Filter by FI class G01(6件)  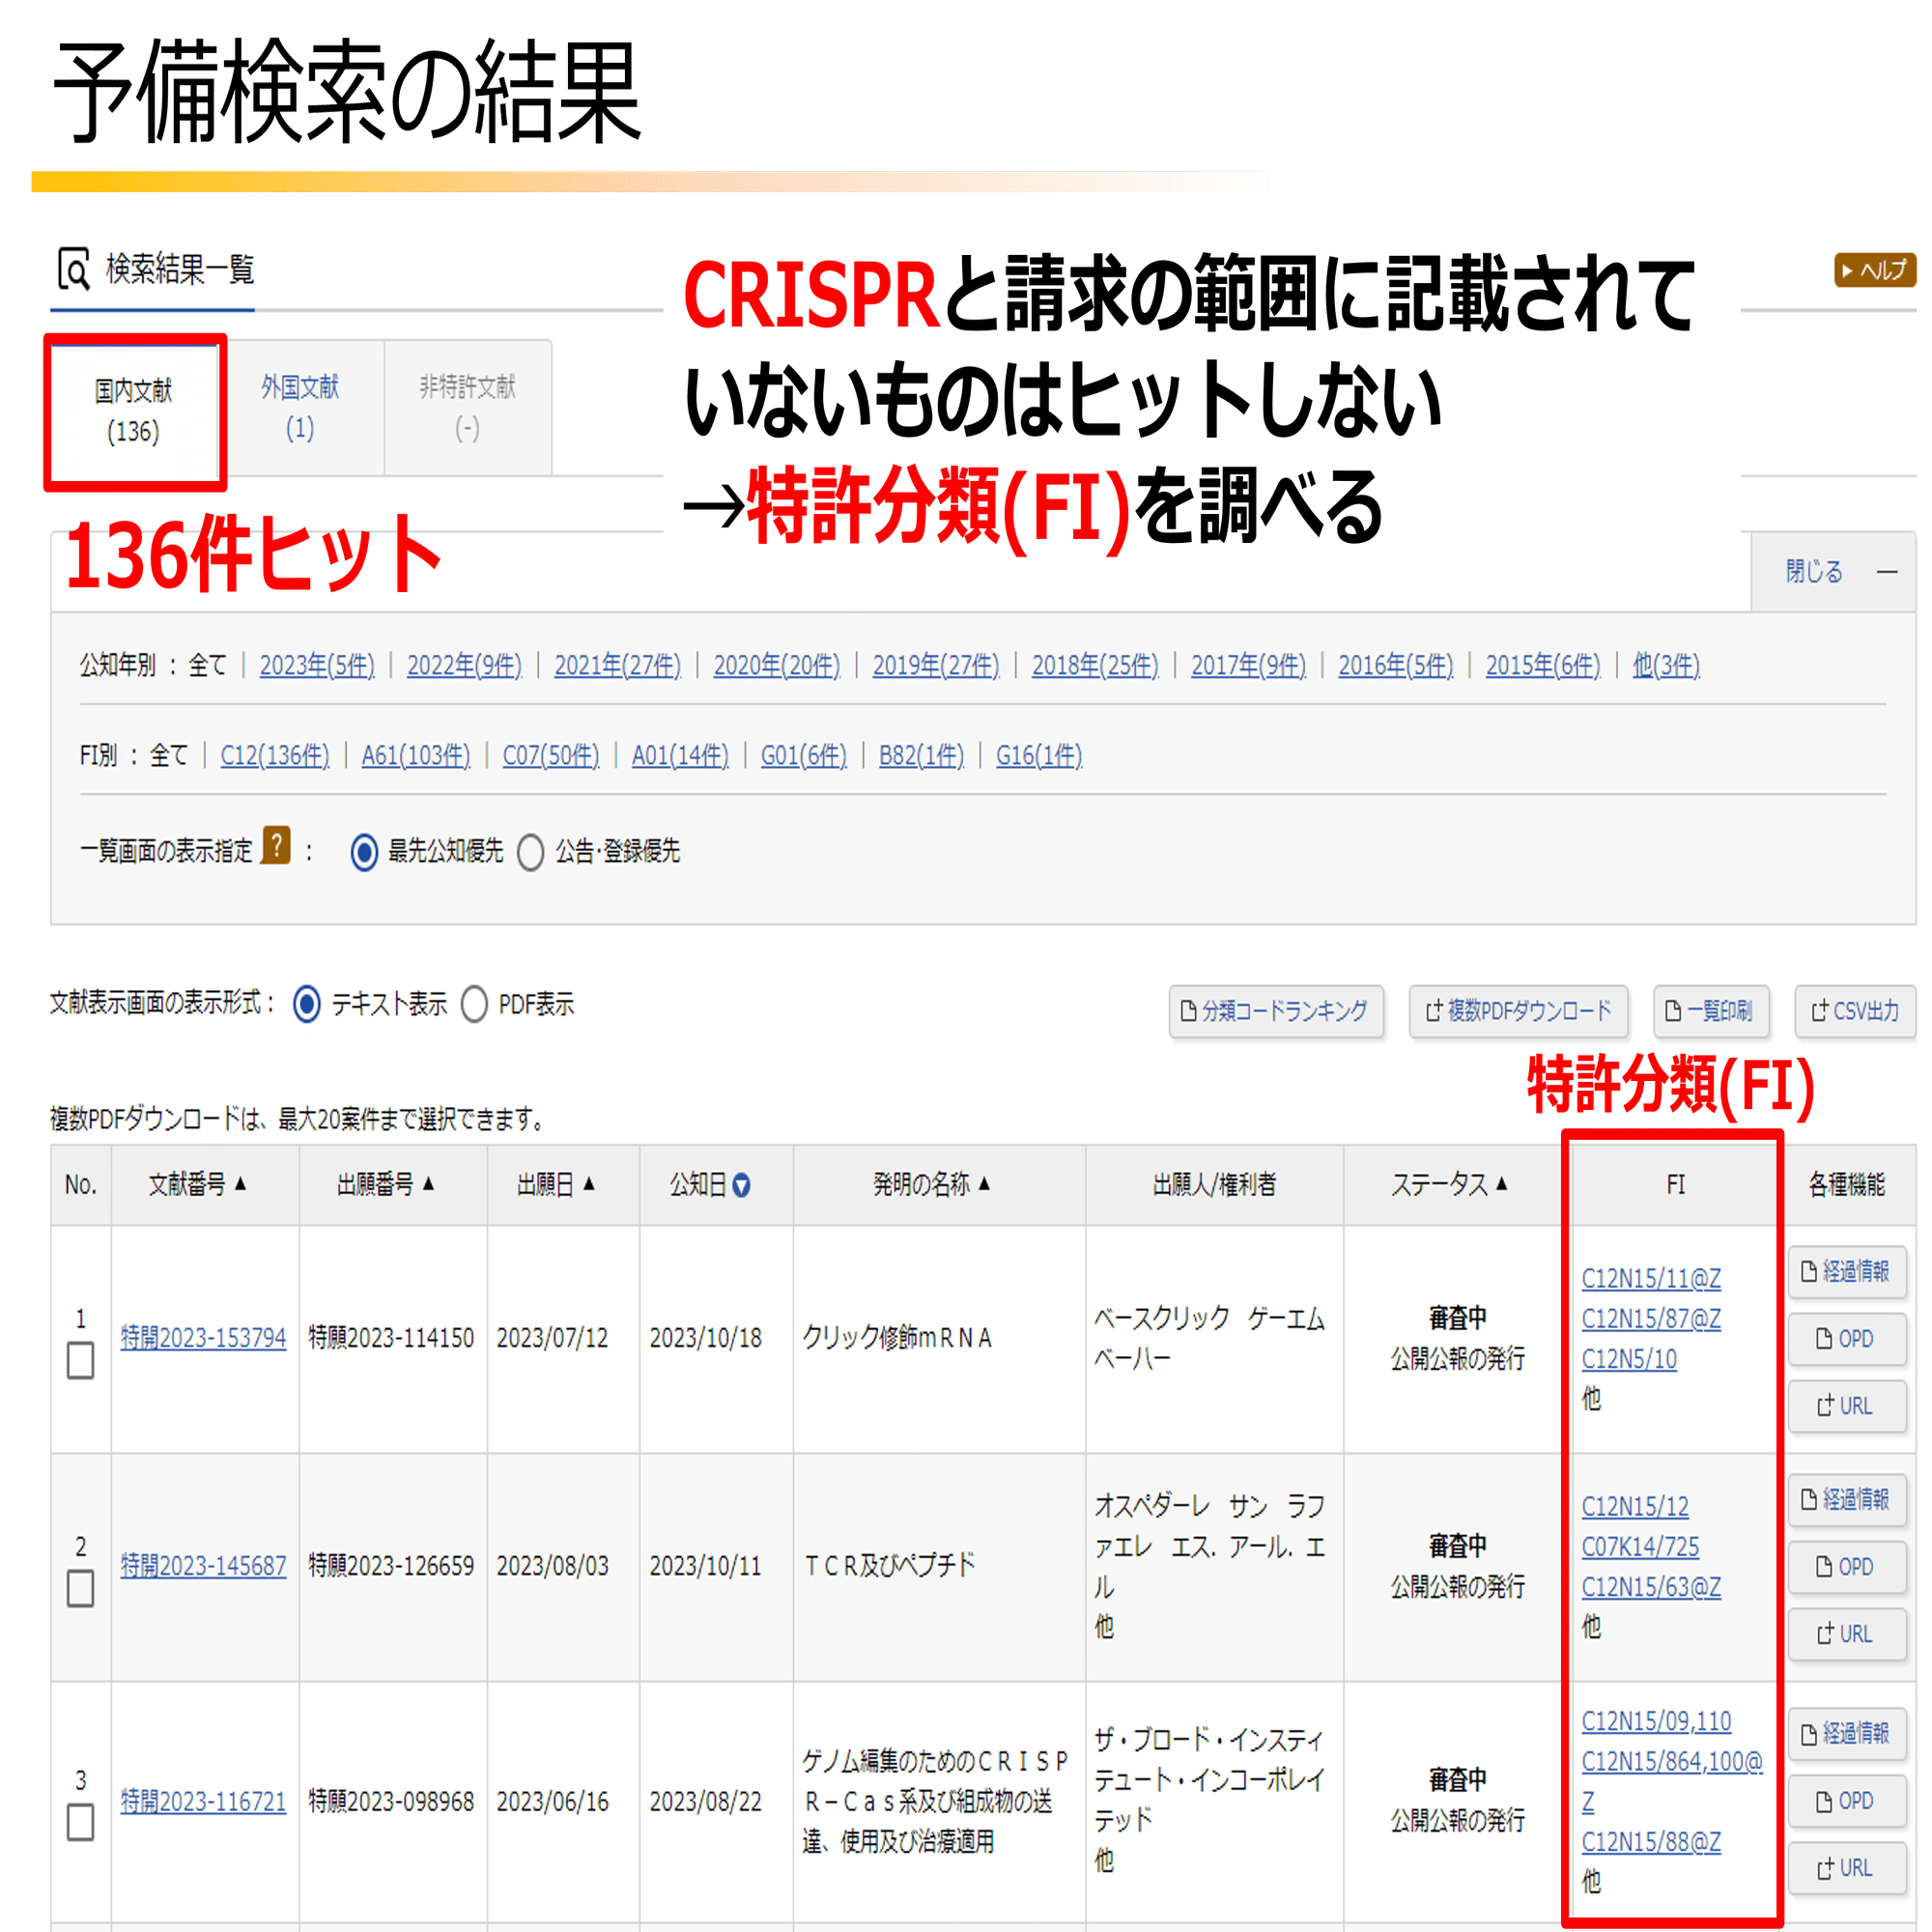[x=804, y=755]
